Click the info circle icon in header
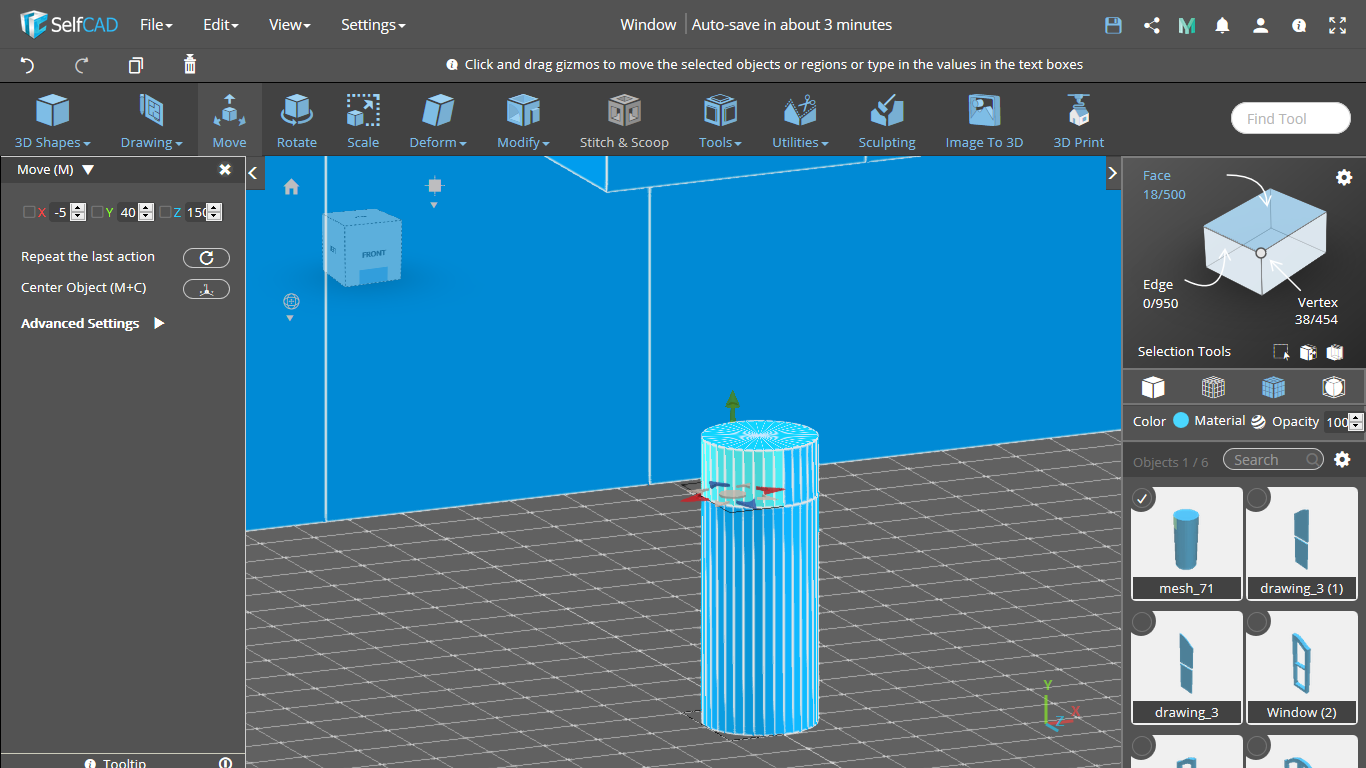 click(x=1299, y=26)
